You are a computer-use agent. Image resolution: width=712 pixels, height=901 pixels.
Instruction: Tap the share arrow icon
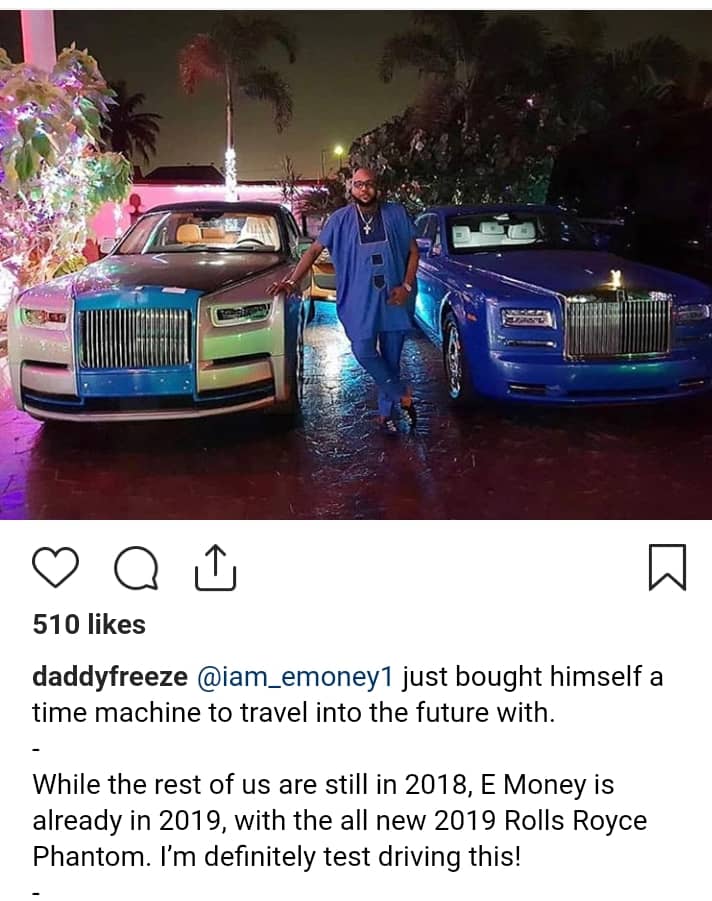click(x=215, y=567)
